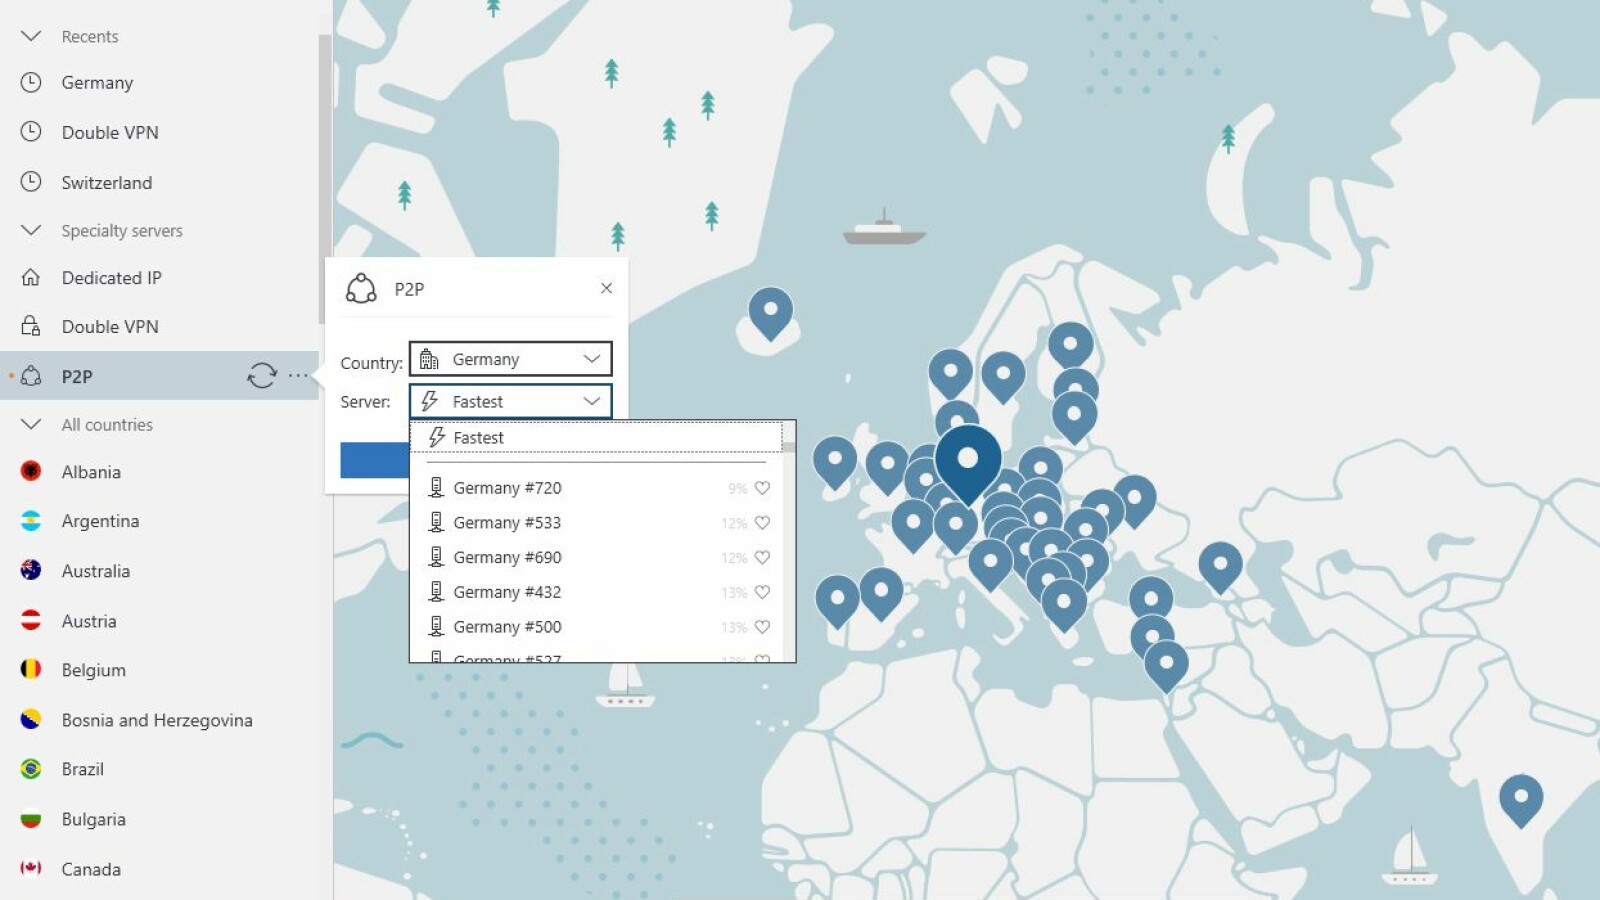Select the Germany #690 server

point(507,557)
